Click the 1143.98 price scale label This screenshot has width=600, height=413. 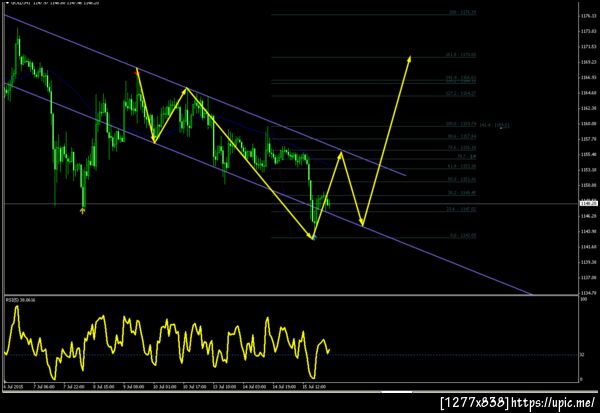point(588,231)
